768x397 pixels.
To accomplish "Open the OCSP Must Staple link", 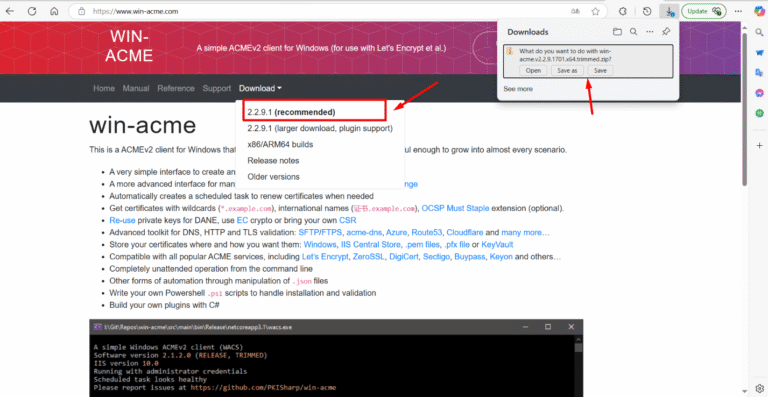I will pyautogui.click(x=456, y=208).
